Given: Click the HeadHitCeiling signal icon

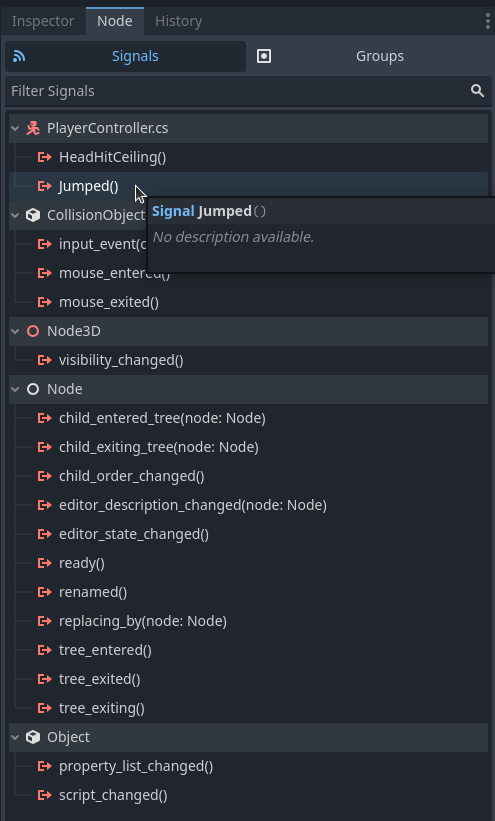Looking at the screenshot, I should pyautogui.click(x=45, y=157).
